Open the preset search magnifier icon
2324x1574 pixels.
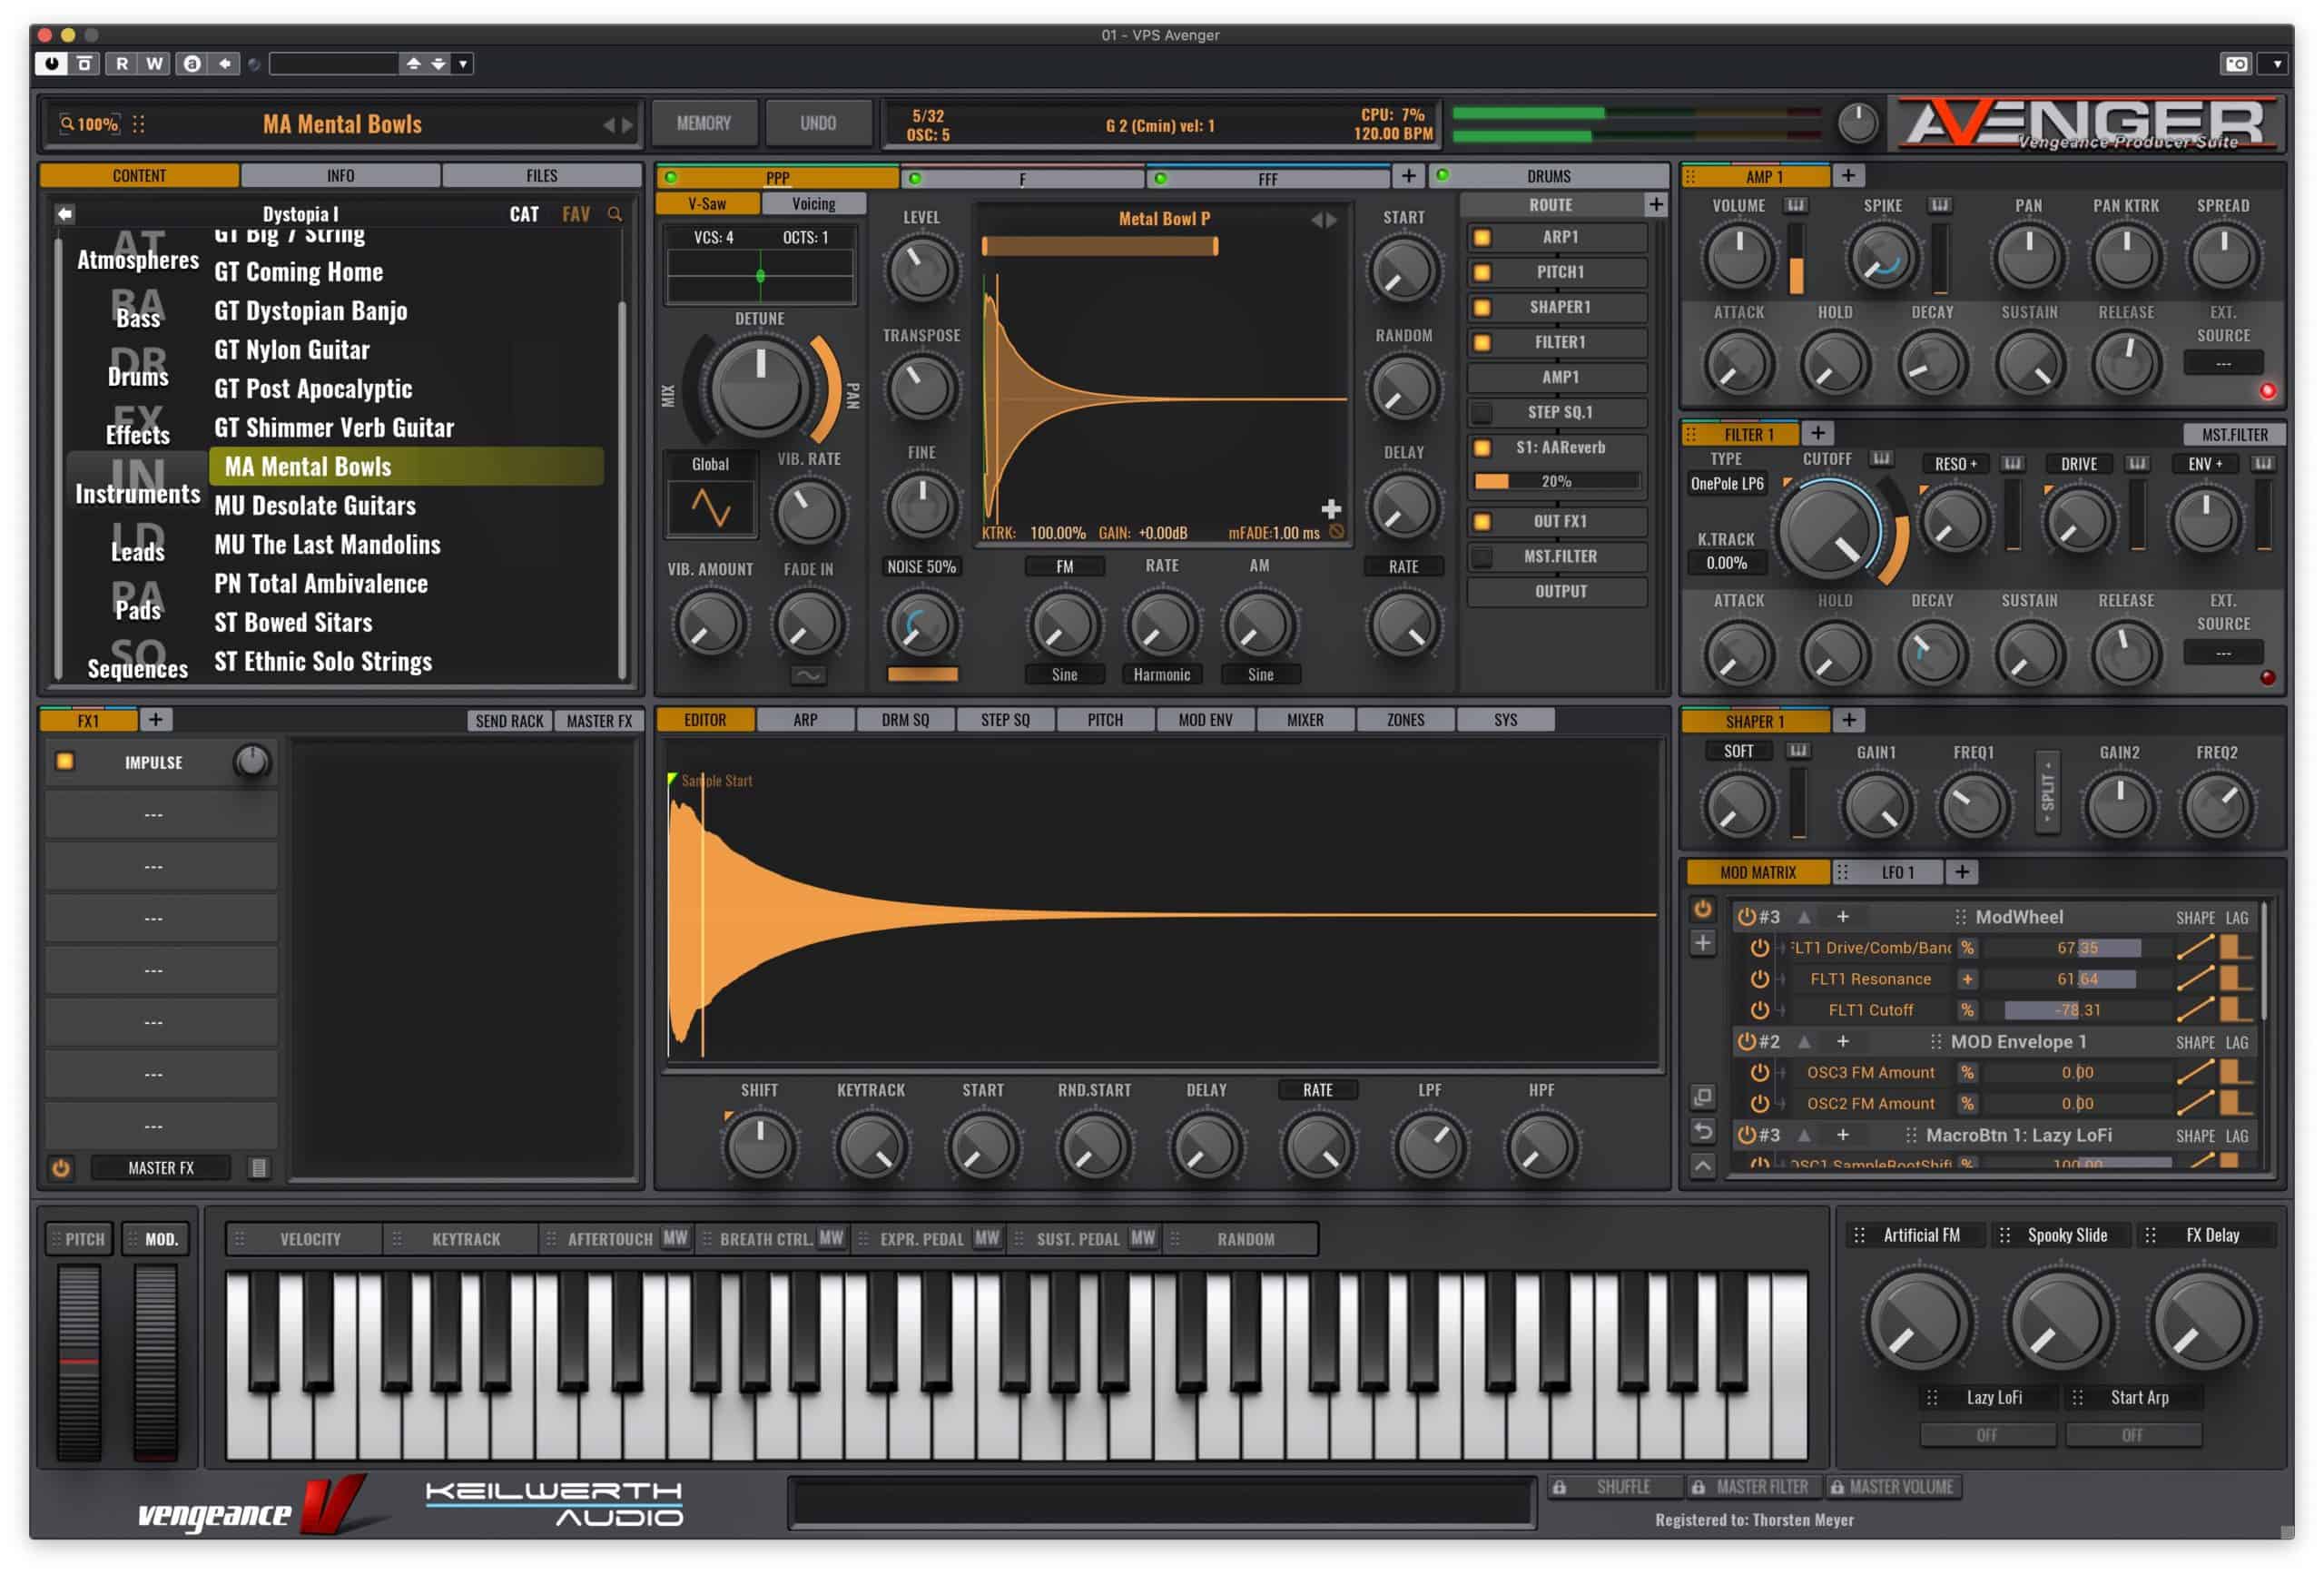(x=615, y=213)
